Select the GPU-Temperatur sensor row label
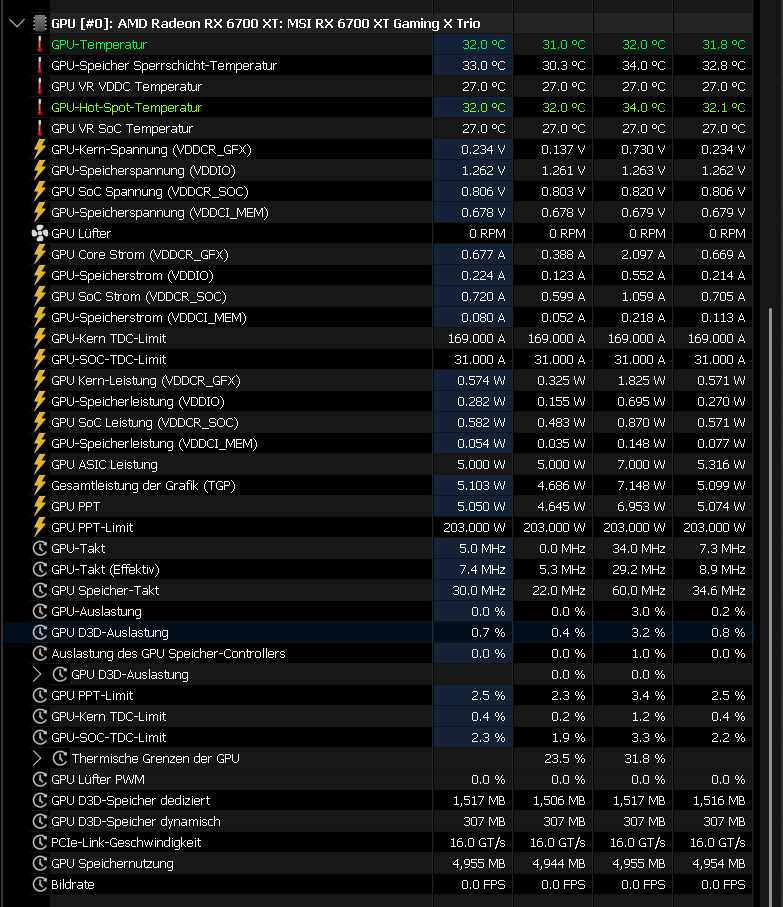 (x=99, y=45)
